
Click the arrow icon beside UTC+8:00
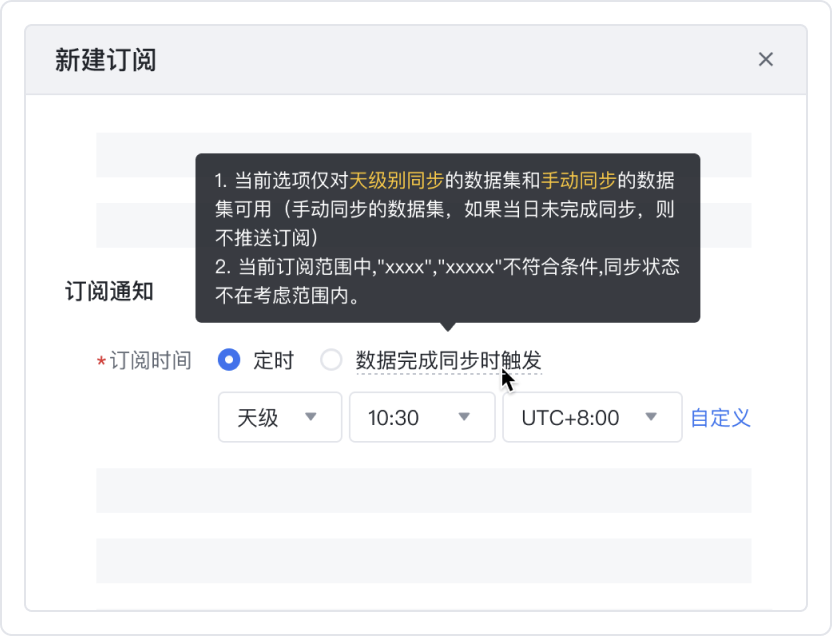click(x=651, y=417)
